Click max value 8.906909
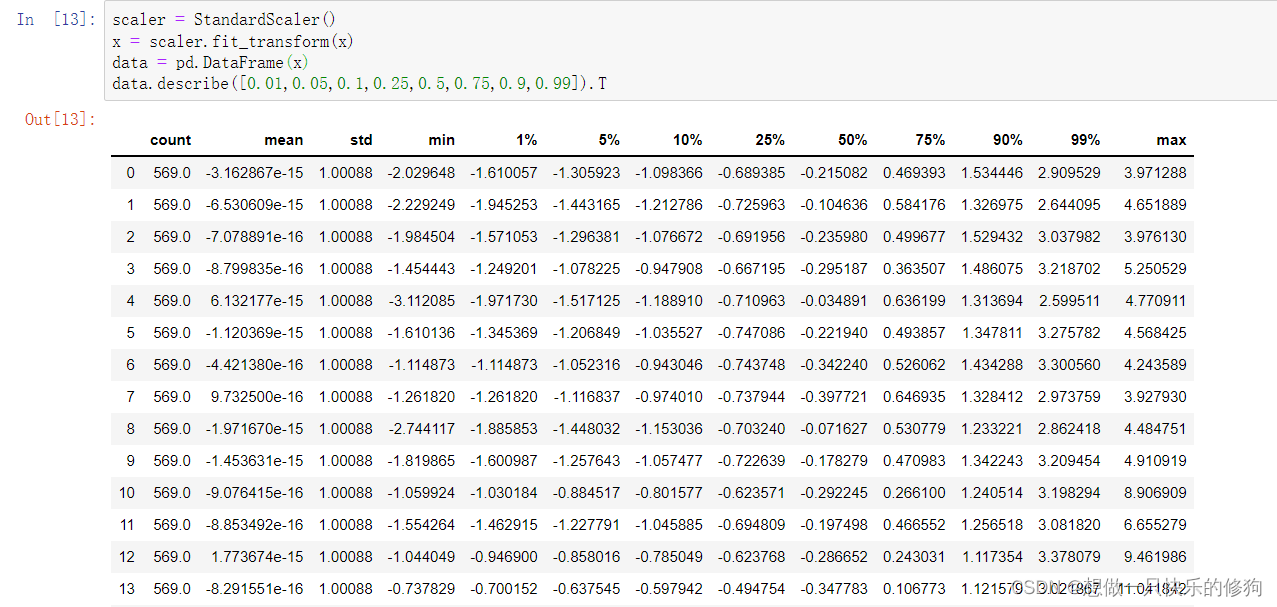The height and width of the screenshot is (607, 1277). 1155,492
